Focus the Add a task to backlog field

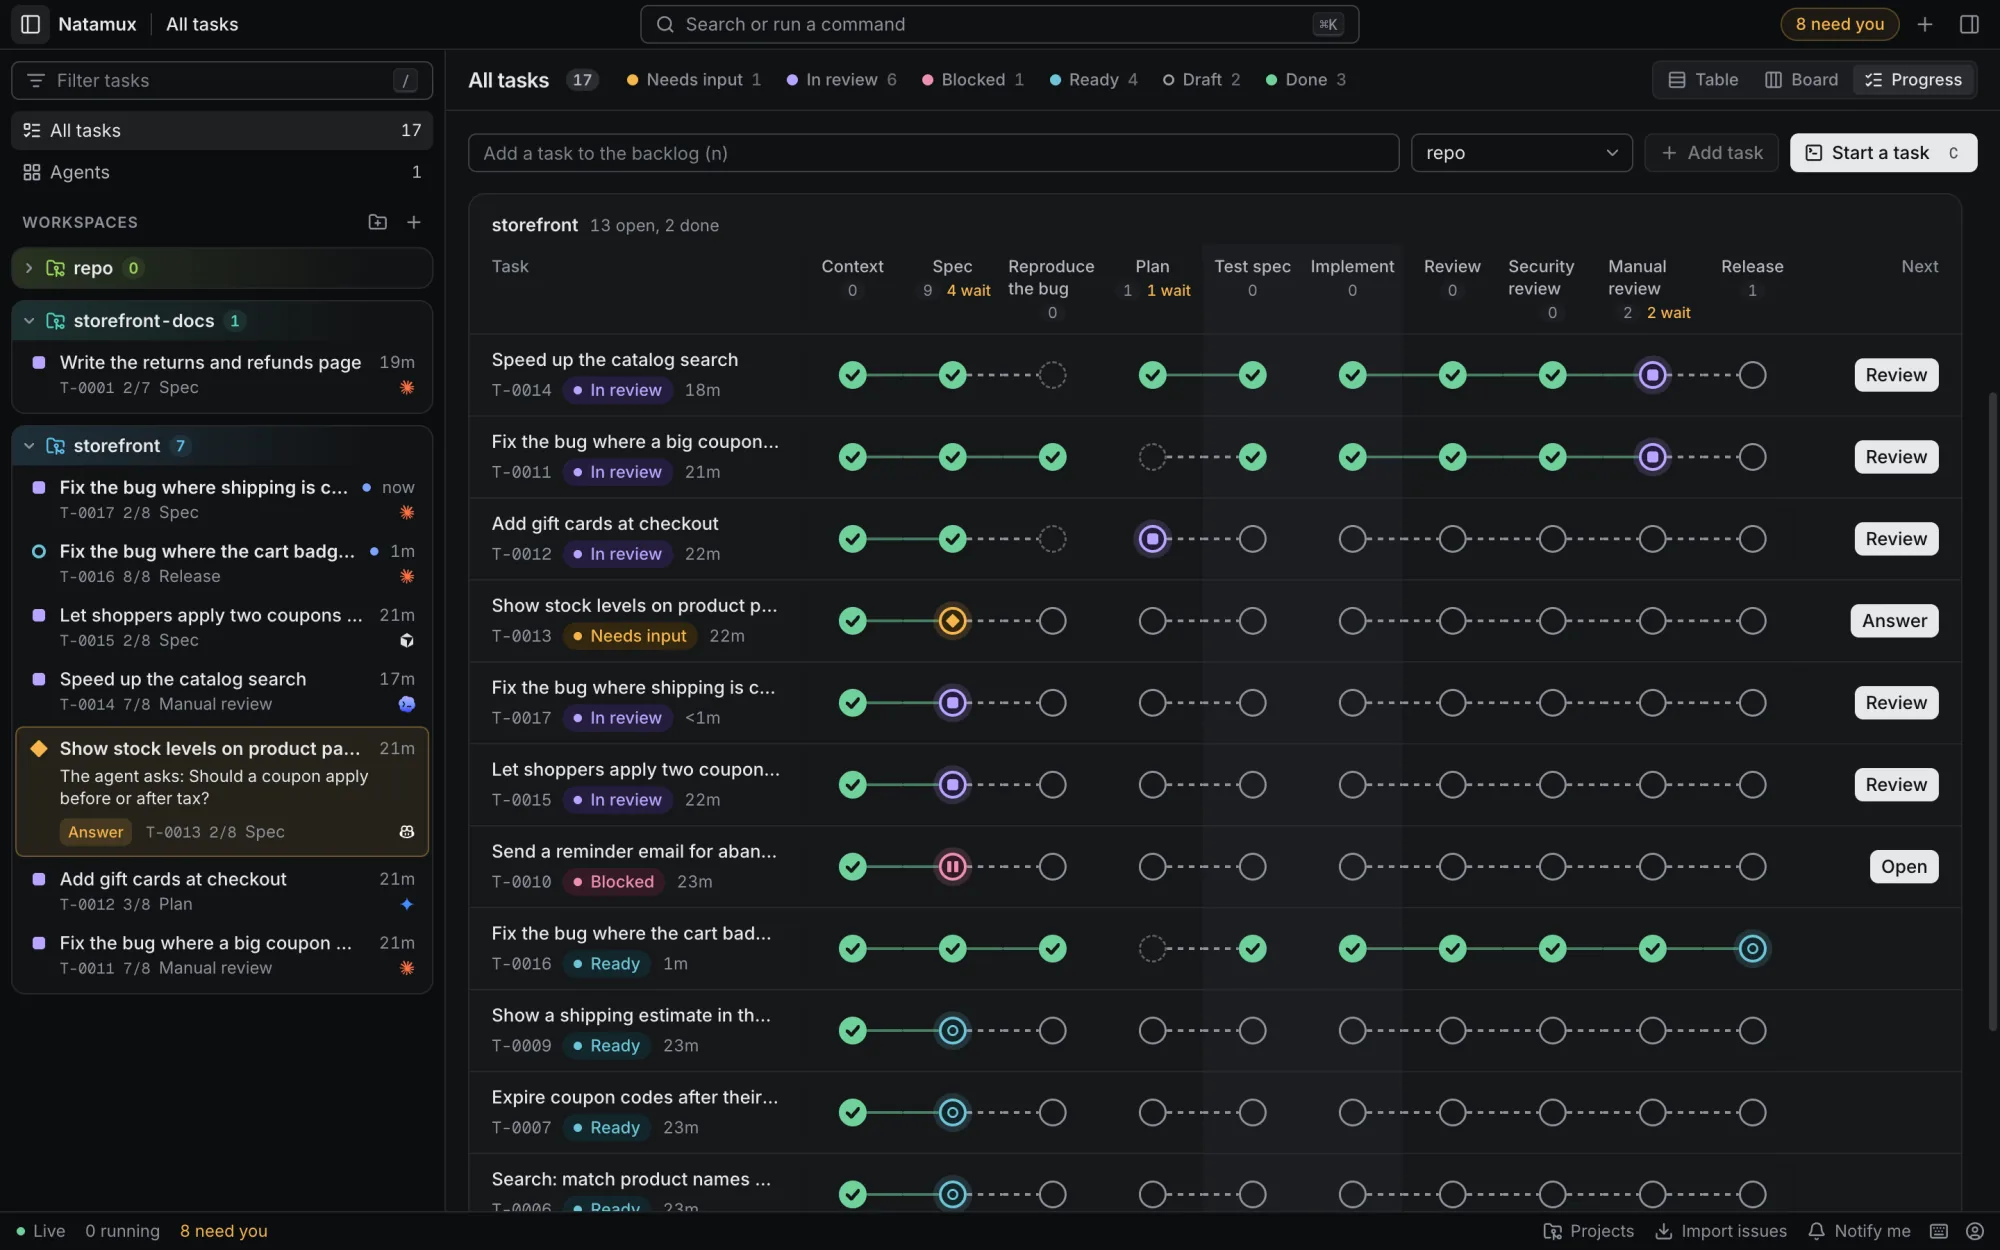coord(933,153)
